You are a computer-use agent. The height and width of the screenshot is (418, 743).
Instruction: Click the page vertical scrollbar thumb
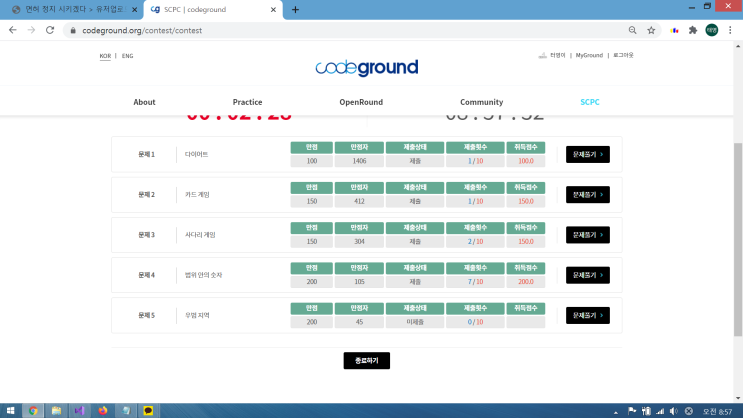[x=738, y=239]
